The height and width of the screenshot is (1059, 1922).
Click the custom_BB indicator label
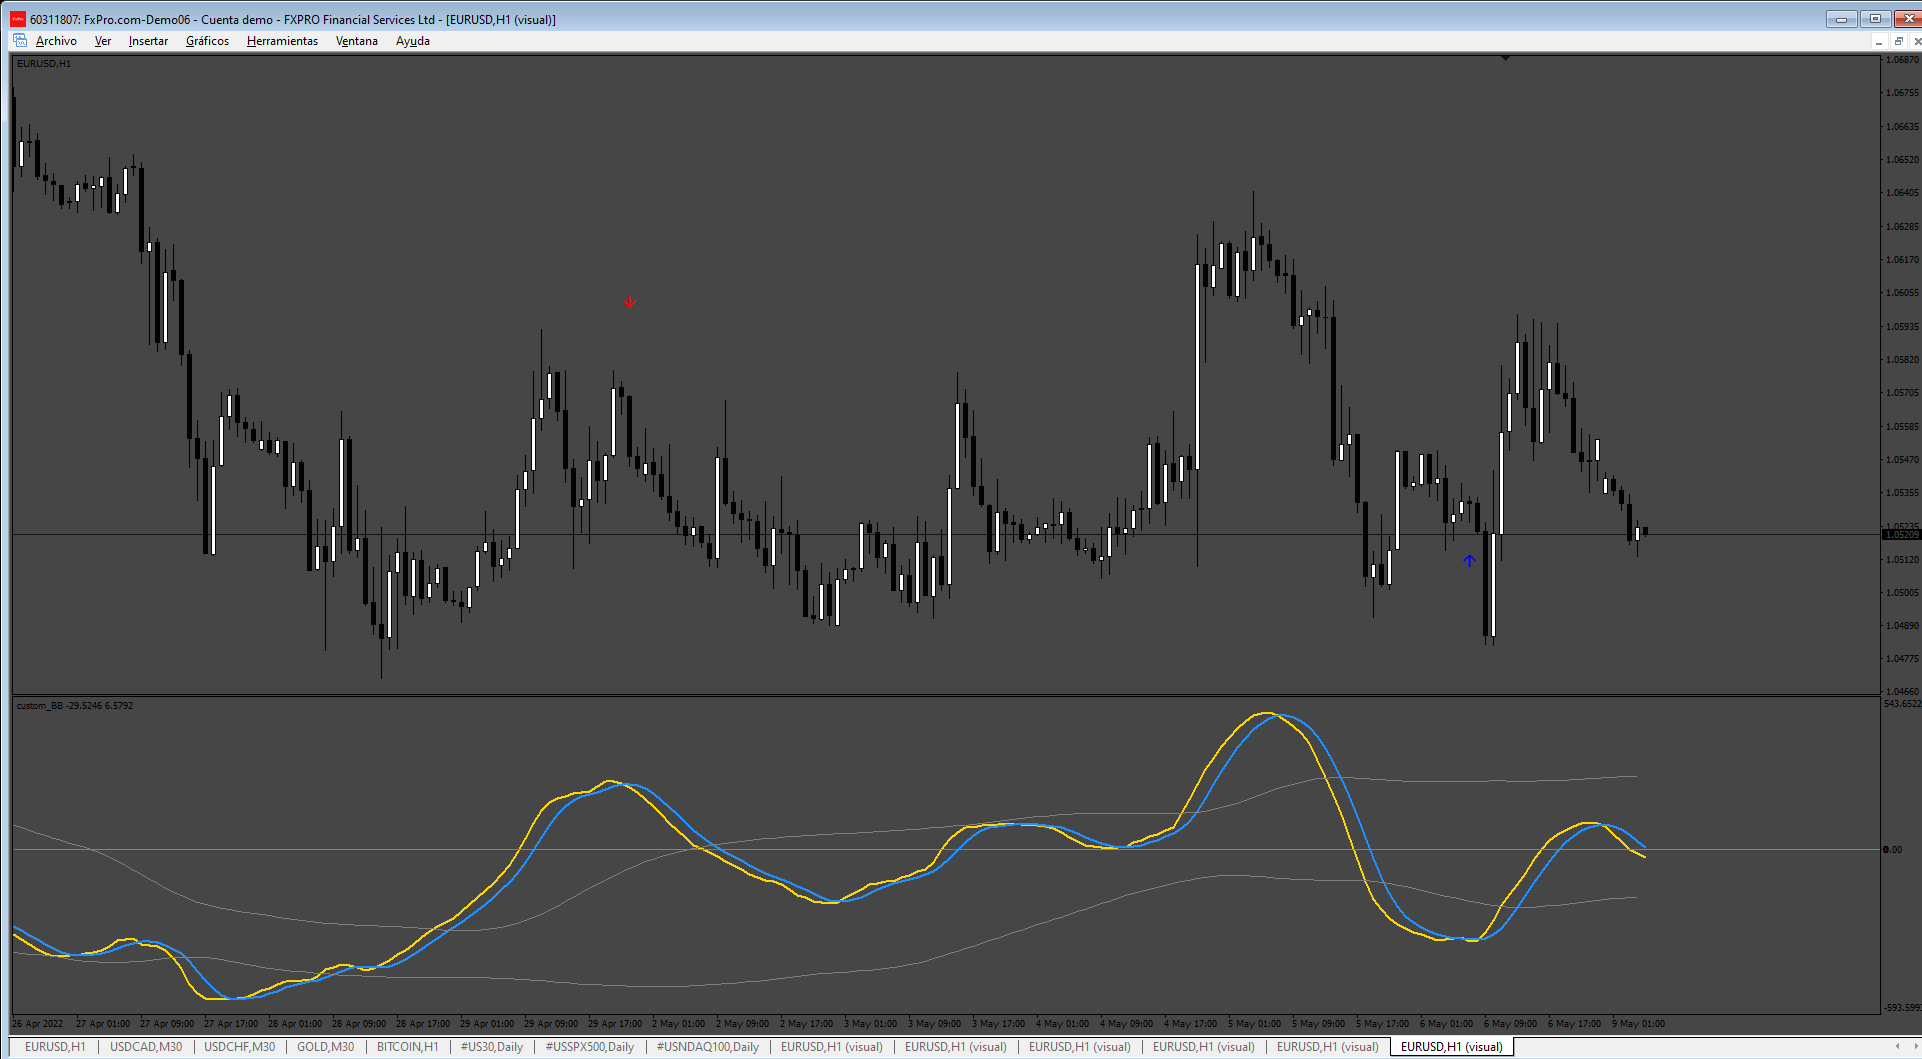pos(75,706)
